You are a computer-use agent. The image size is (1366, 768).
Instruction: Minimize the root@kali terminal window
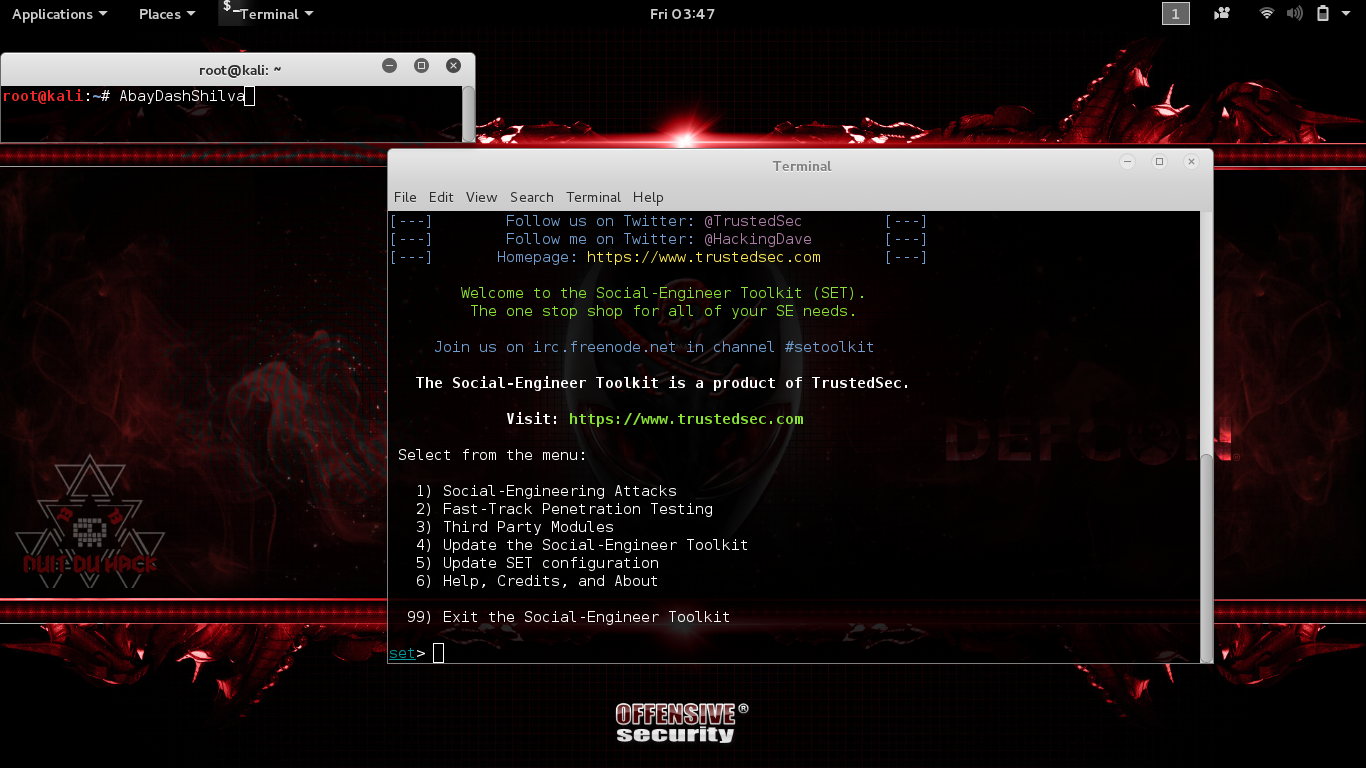coord(390,66)
